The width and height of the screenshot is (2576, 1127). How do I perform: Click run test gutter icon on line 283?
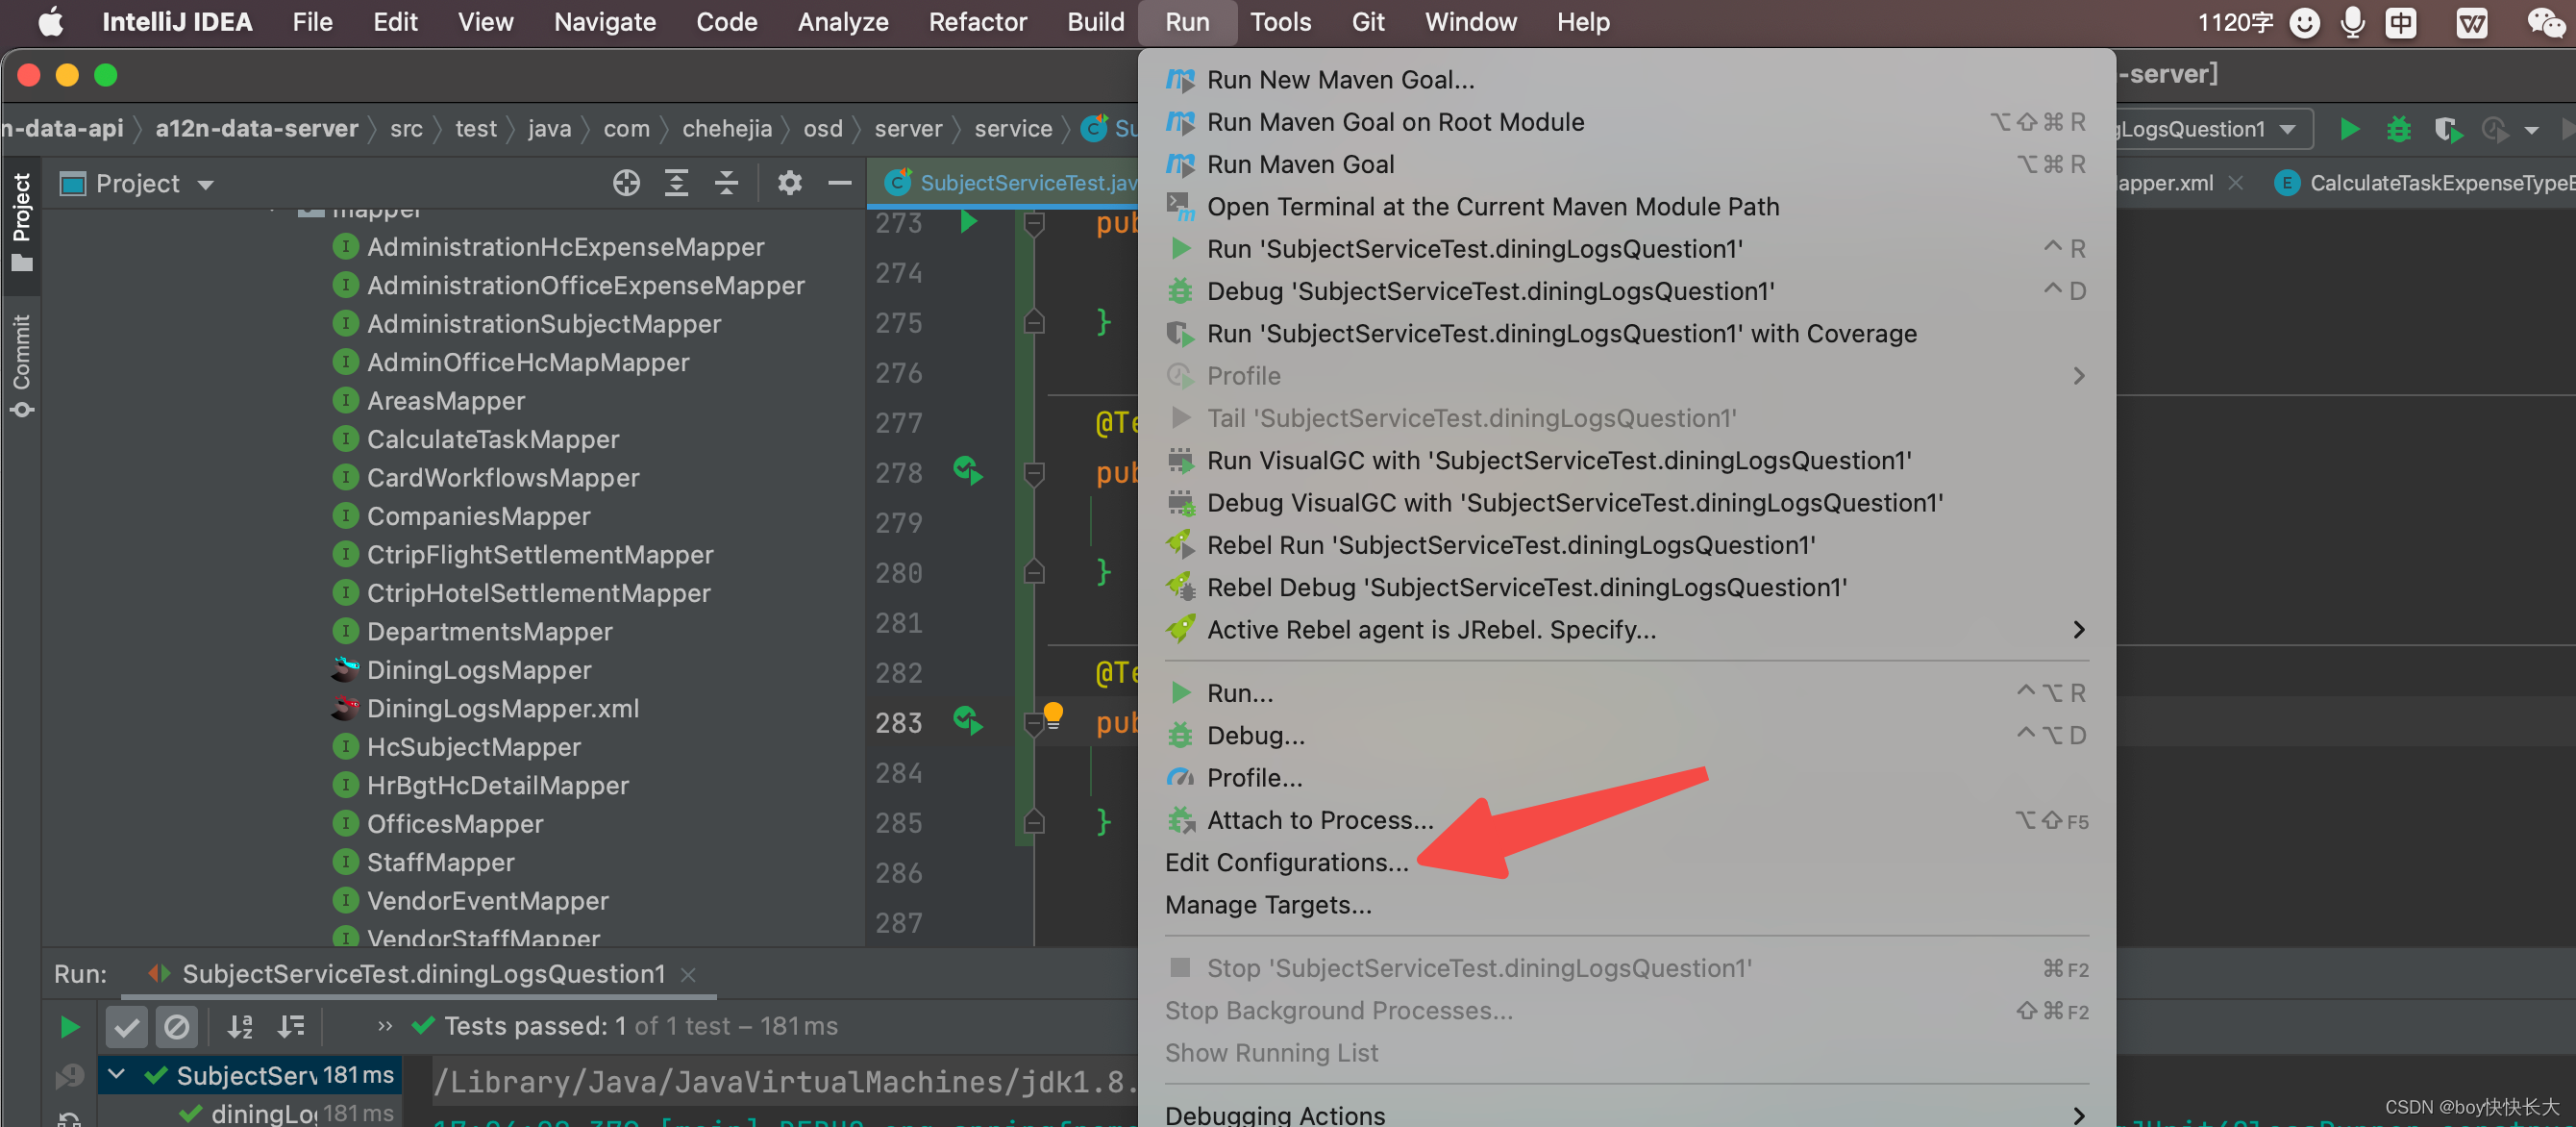click(x=968, y=720)
